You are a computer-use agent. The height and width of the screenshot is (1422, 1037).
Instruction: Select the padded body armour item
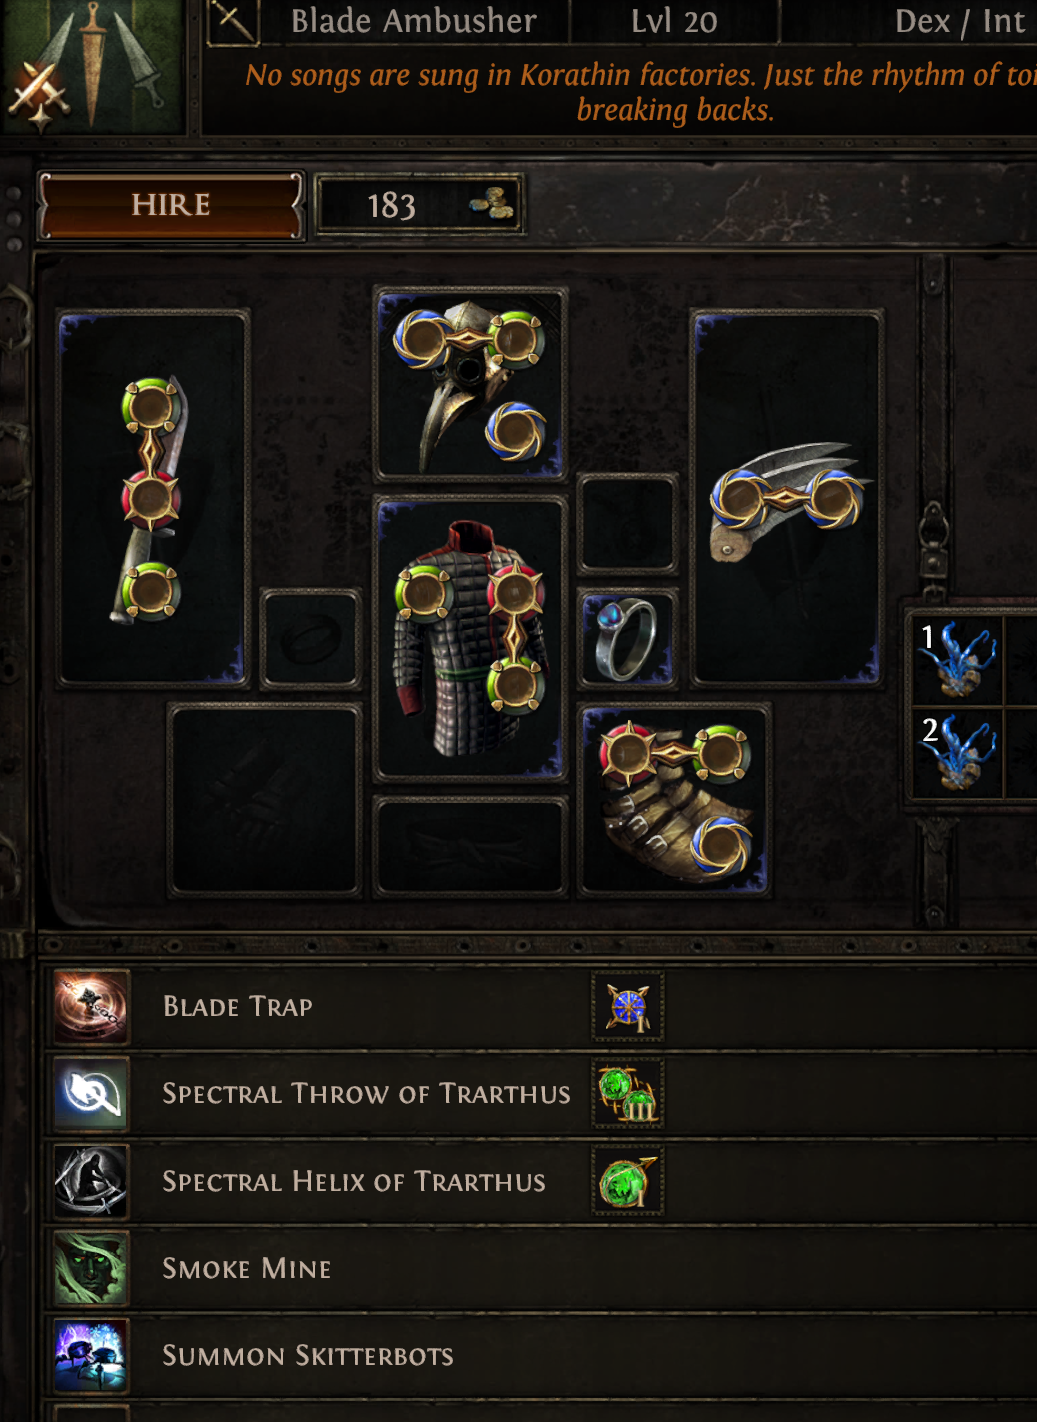(470, 637)
